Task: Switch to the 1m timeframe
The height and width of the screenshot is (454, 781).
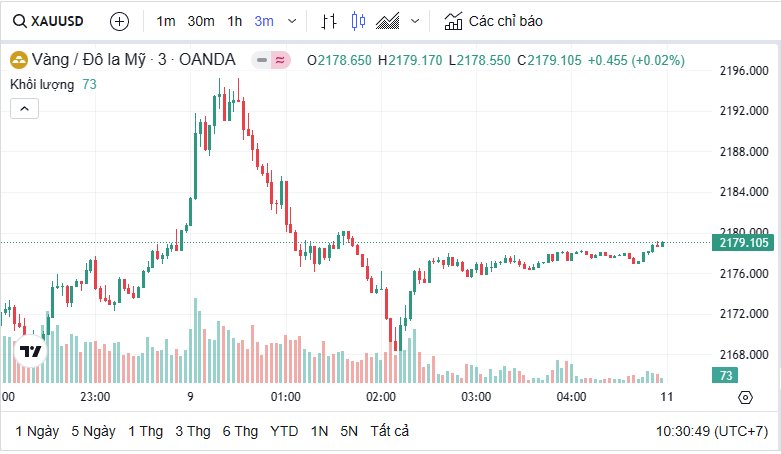Action: (x=166, y=21)
